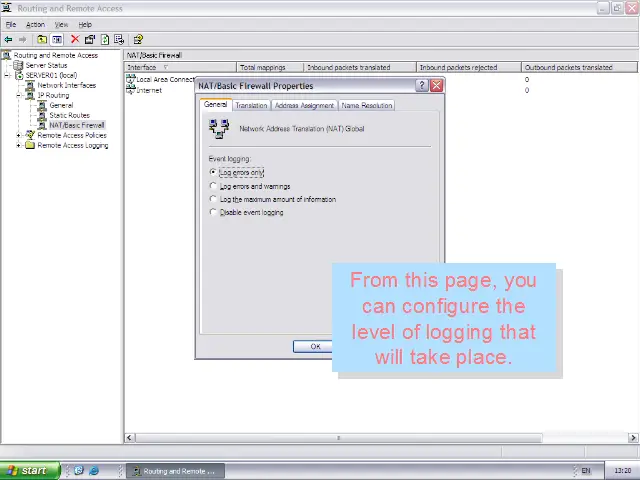
Task: Select the Static Routes tree item
Action: point(69,116)
